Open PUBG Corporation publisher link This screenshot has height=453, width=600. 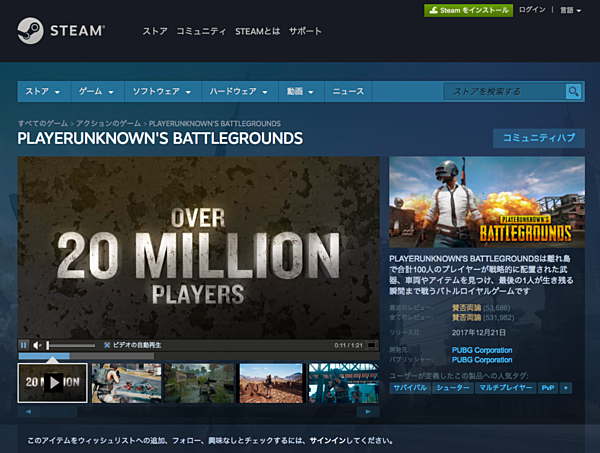(x=482, y=360)
